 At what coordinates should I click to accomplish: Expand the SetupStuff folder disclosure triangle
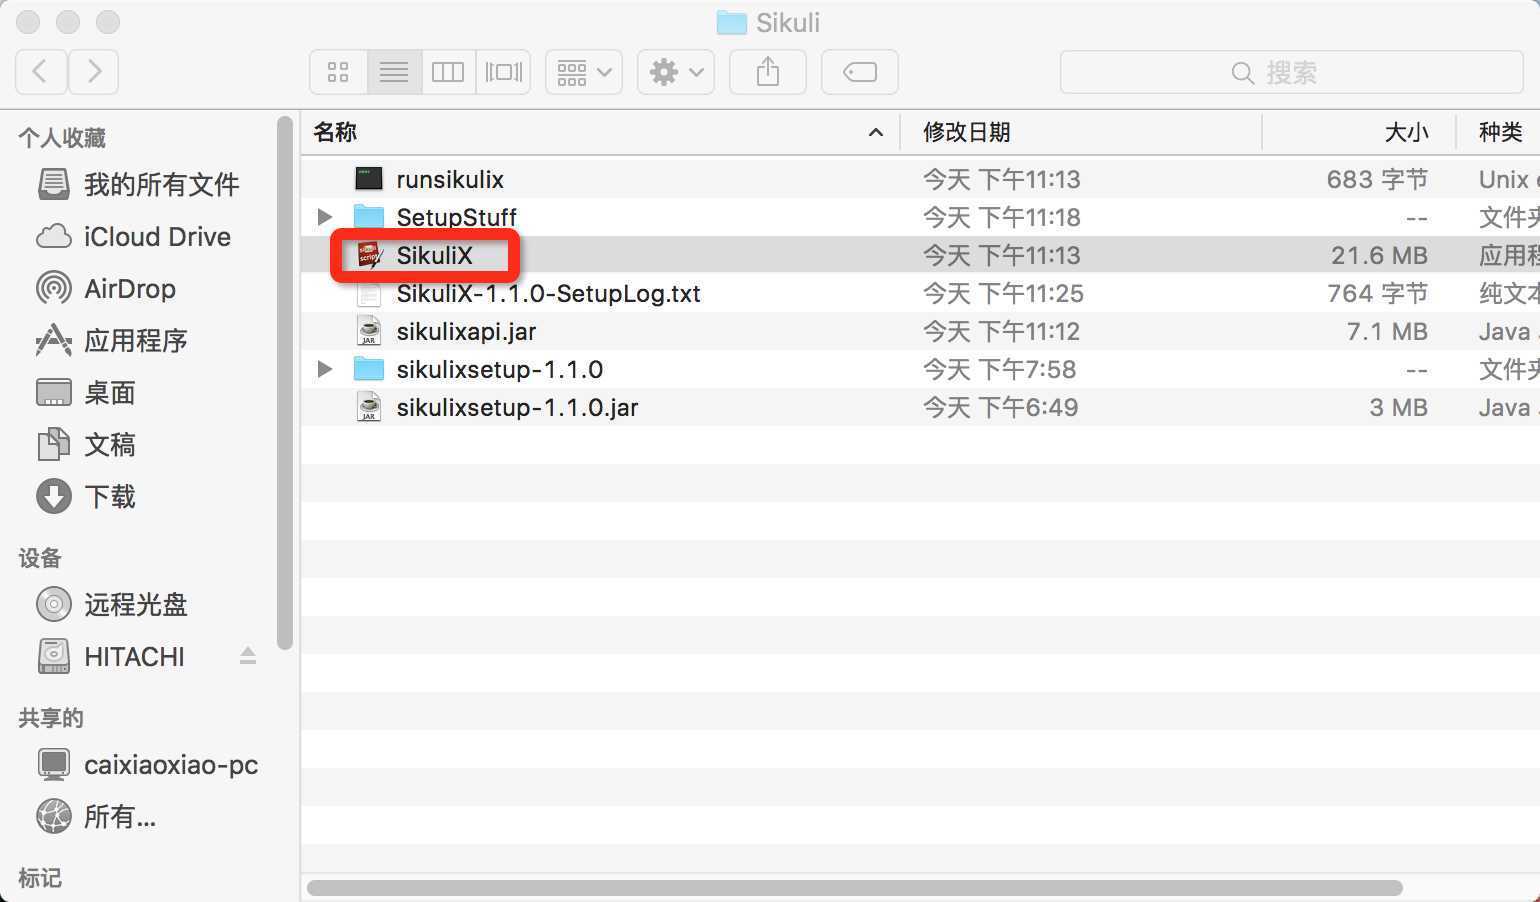point(324,217)
